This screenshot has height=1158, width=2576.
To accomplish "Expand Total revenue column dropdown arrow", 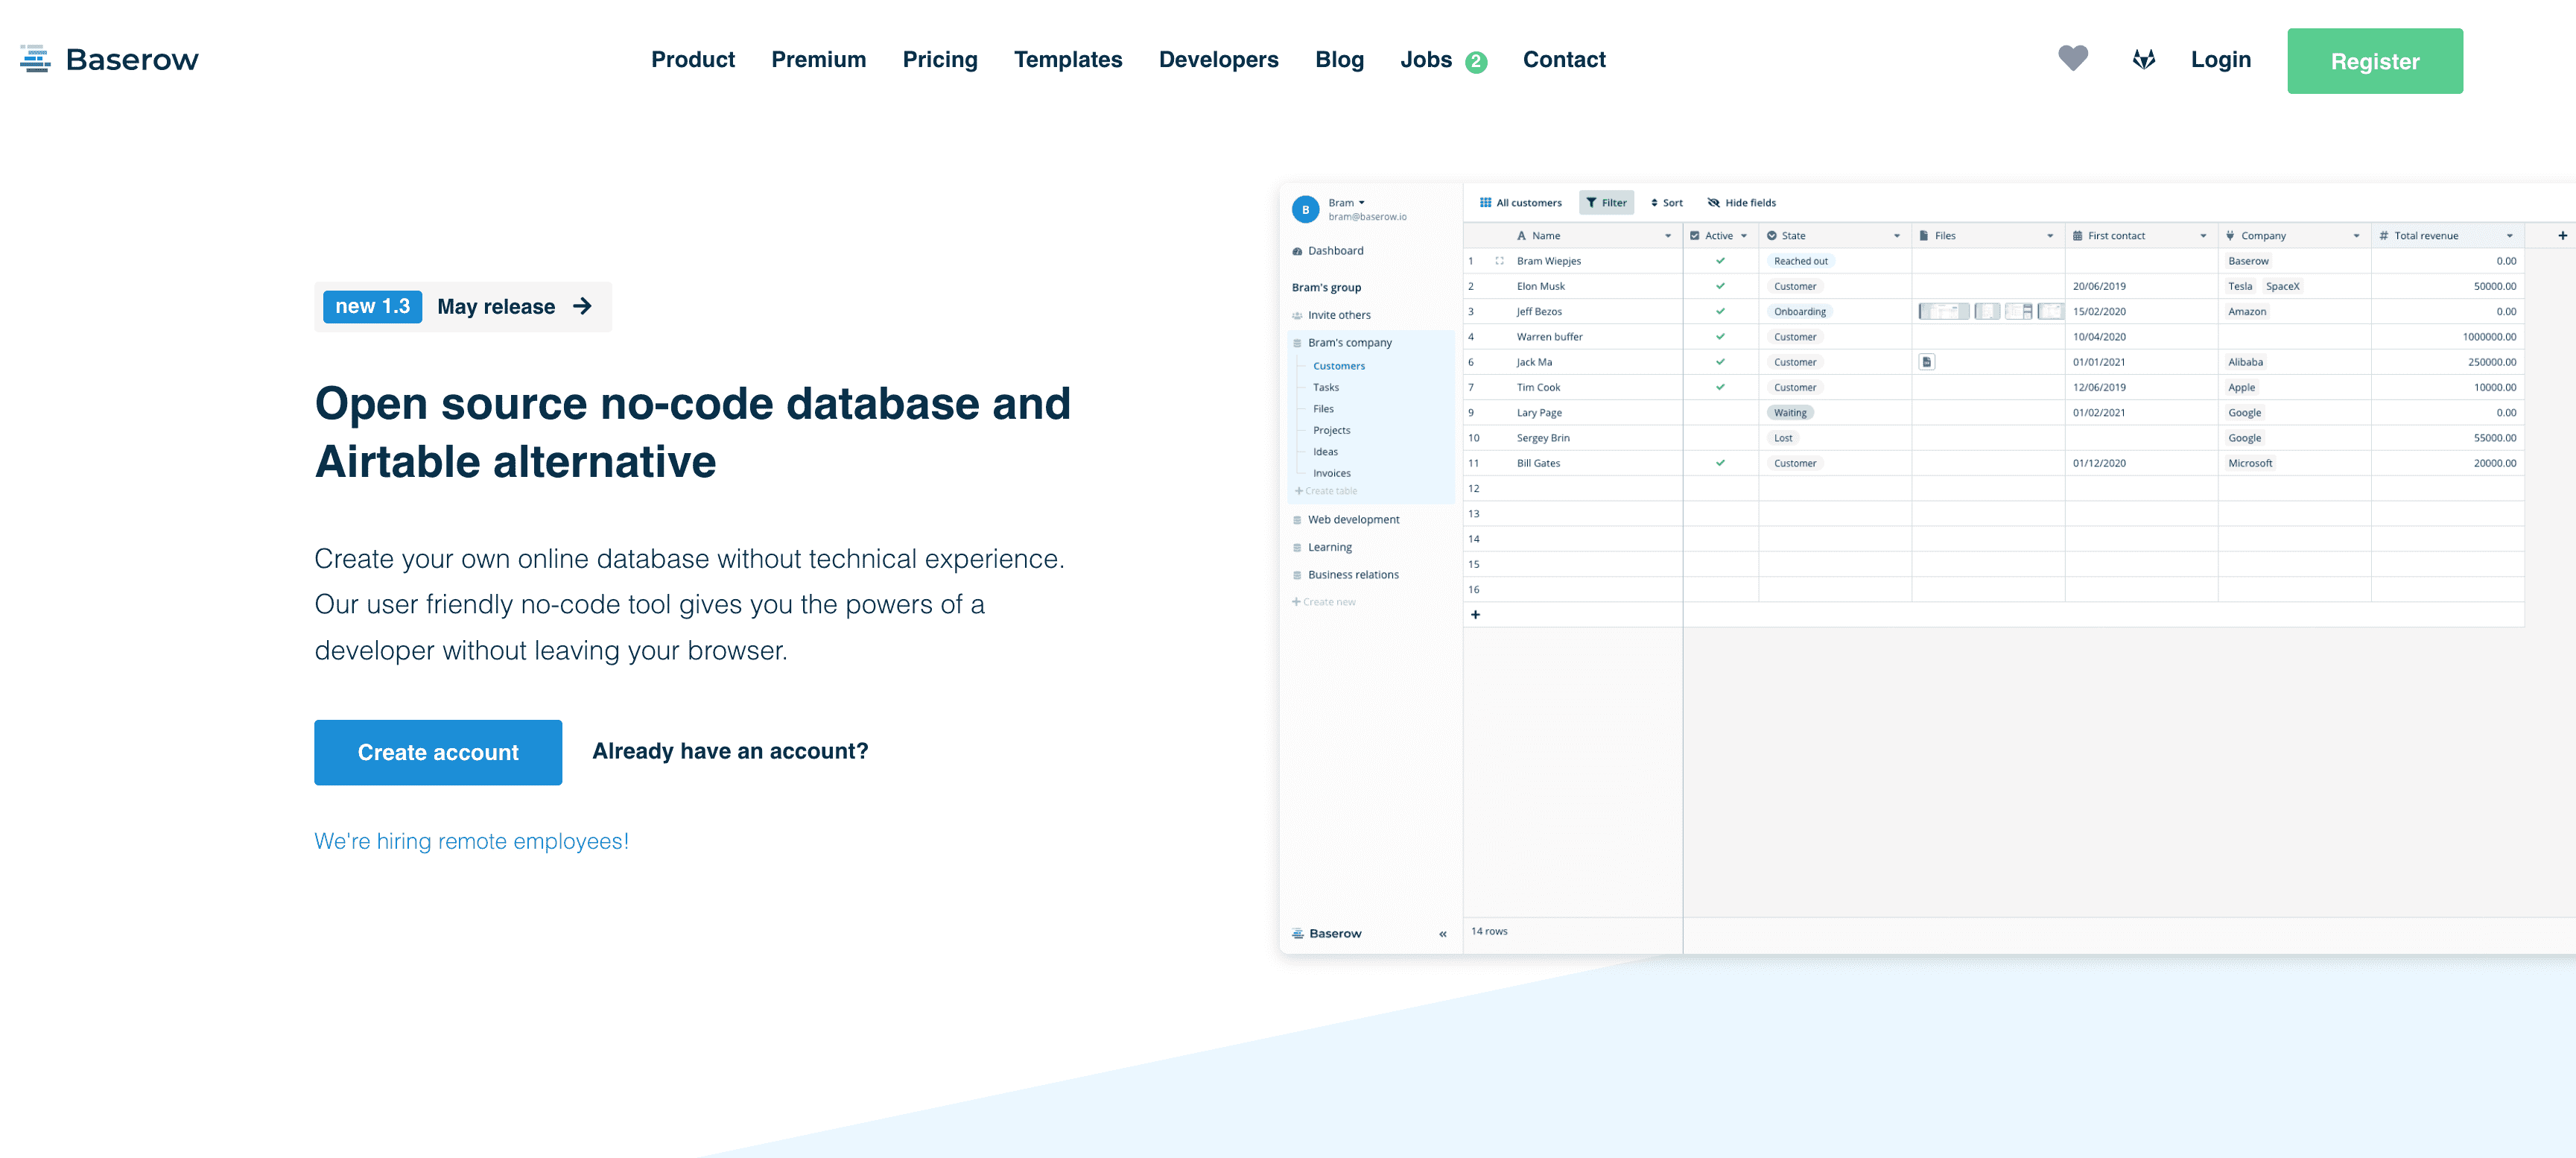I will click(2509, 236).
